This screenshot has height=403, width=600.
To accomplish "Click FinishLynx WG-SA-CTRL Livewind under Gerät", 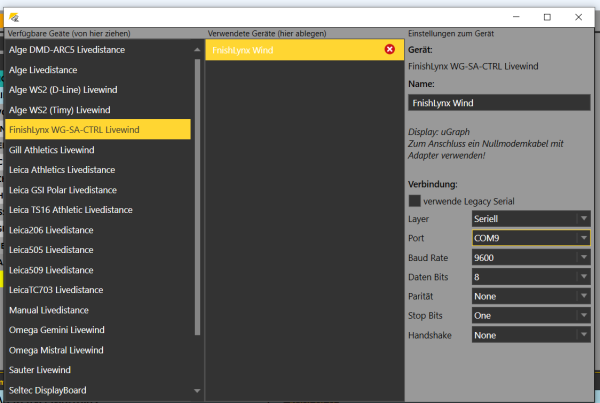I will (x=473, y=66).
